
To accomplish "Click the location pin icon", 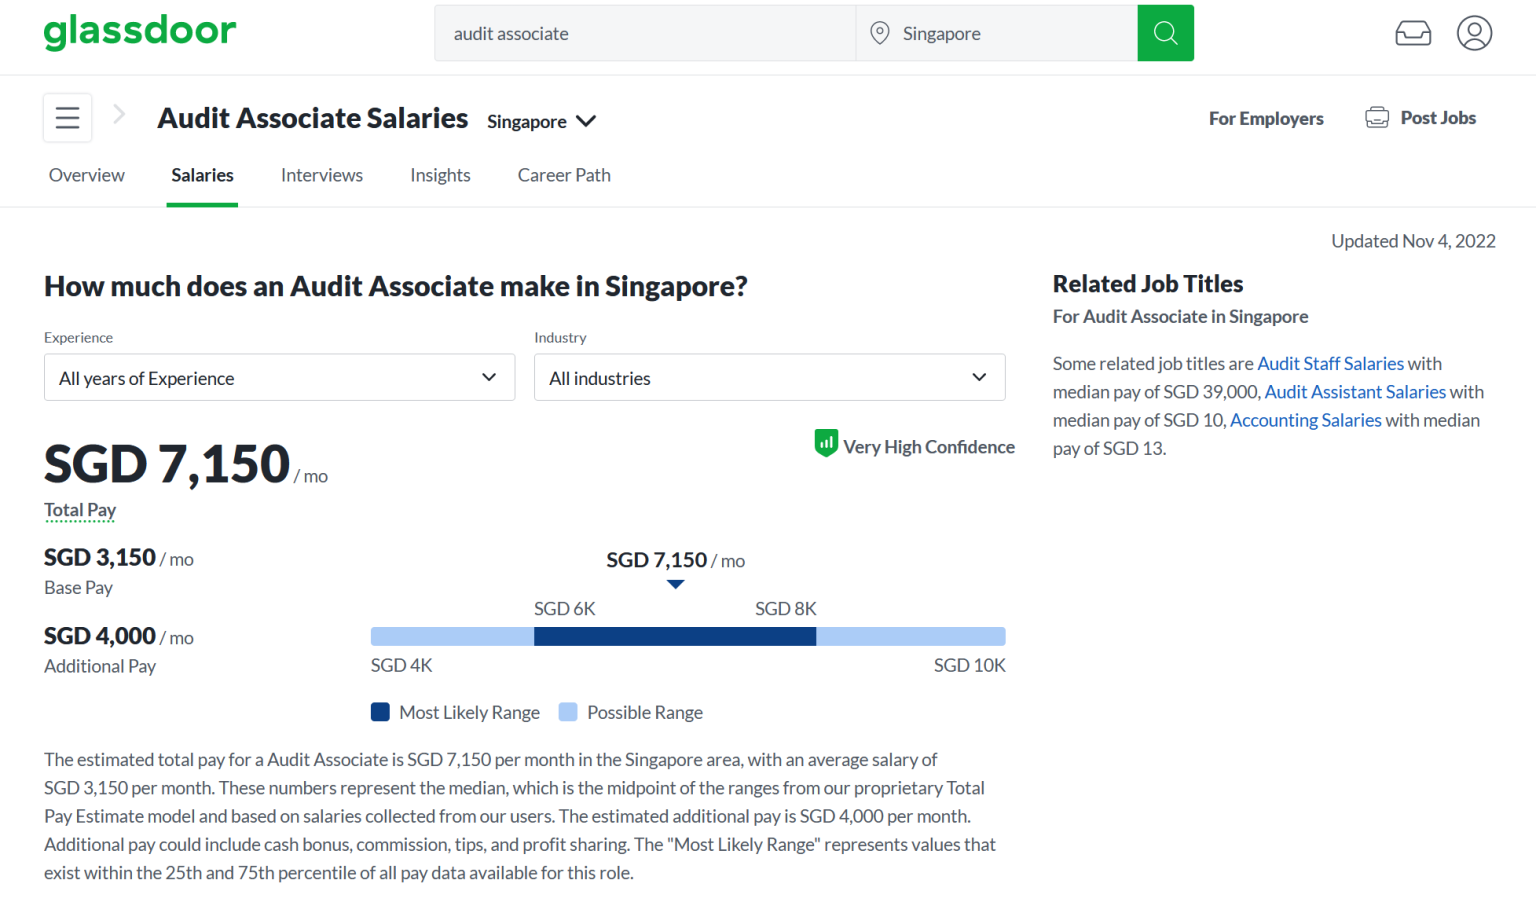I will point(880,33).
